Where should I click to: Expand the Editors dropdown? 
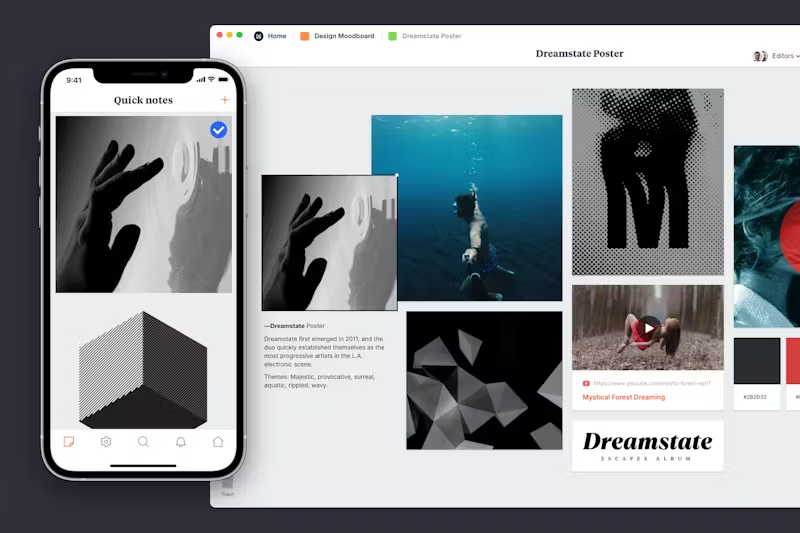[785, 56]
